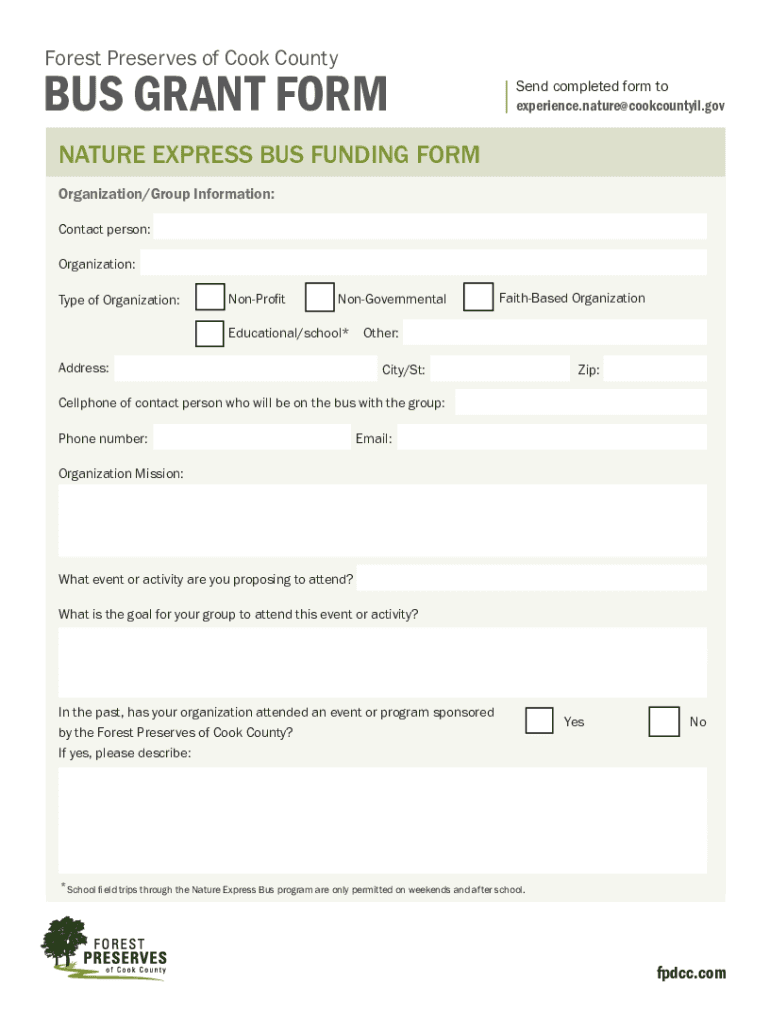
Task: Click the Email input field
Action: (x=552, y=438)
